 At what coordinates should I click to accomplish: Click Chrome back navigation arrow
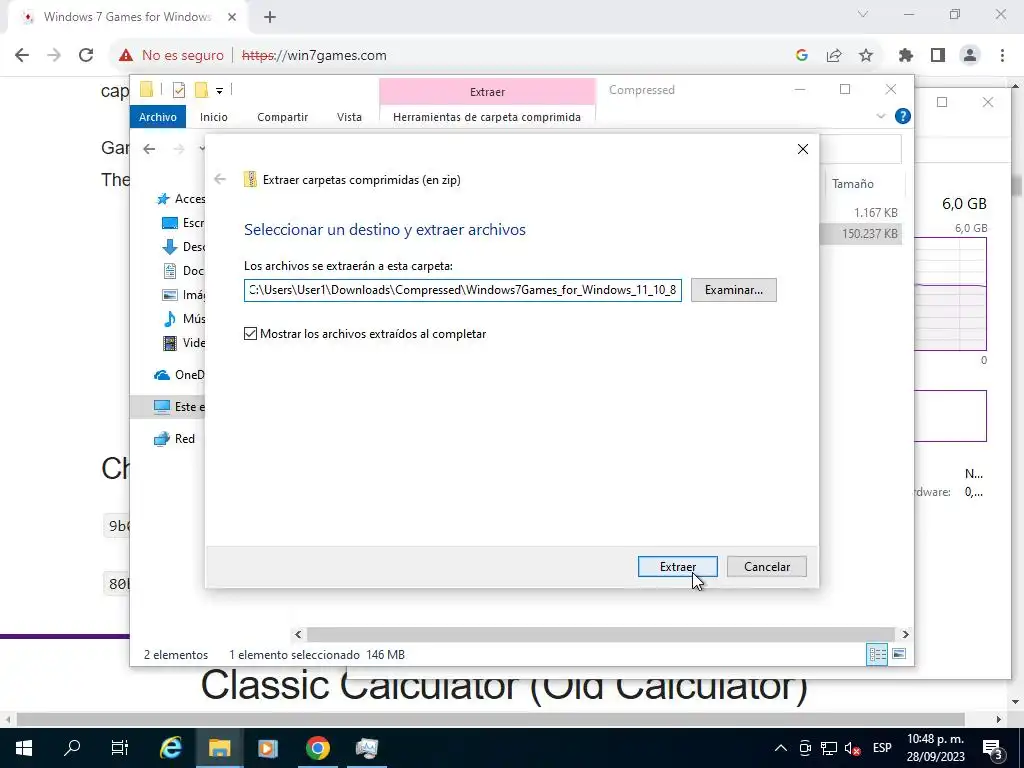pyautogui.click(x=22, y=56)
